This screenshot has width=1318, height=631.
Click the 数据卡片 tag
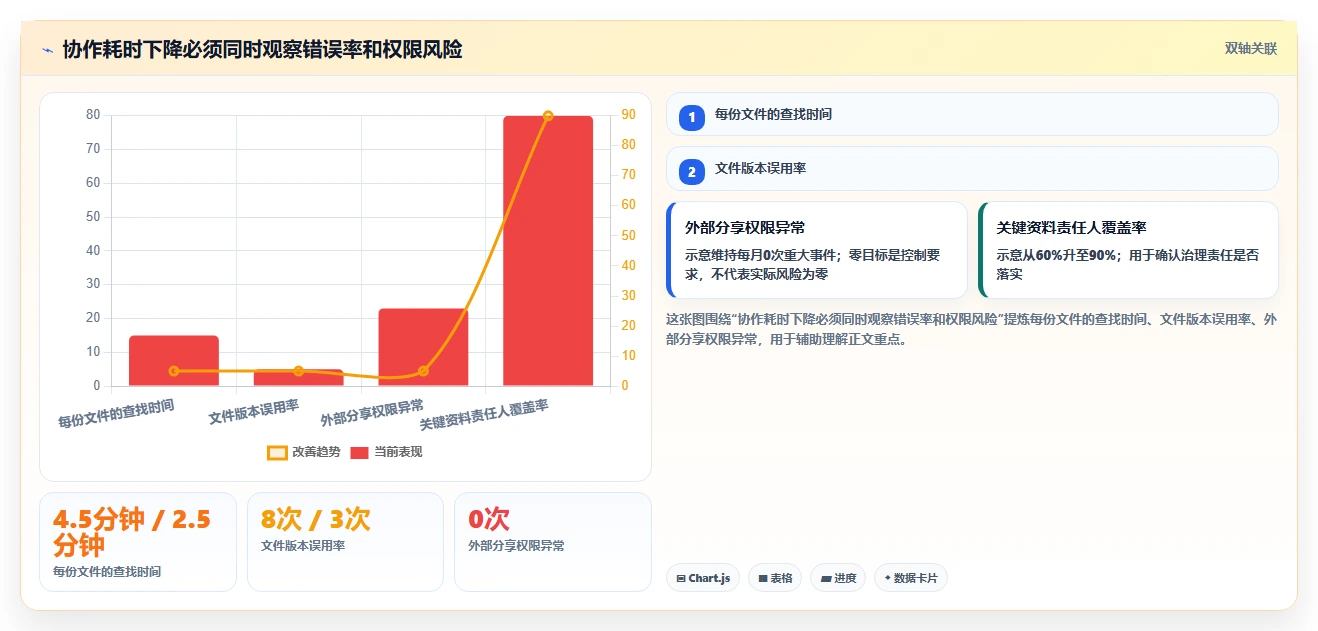click(911, 578)
